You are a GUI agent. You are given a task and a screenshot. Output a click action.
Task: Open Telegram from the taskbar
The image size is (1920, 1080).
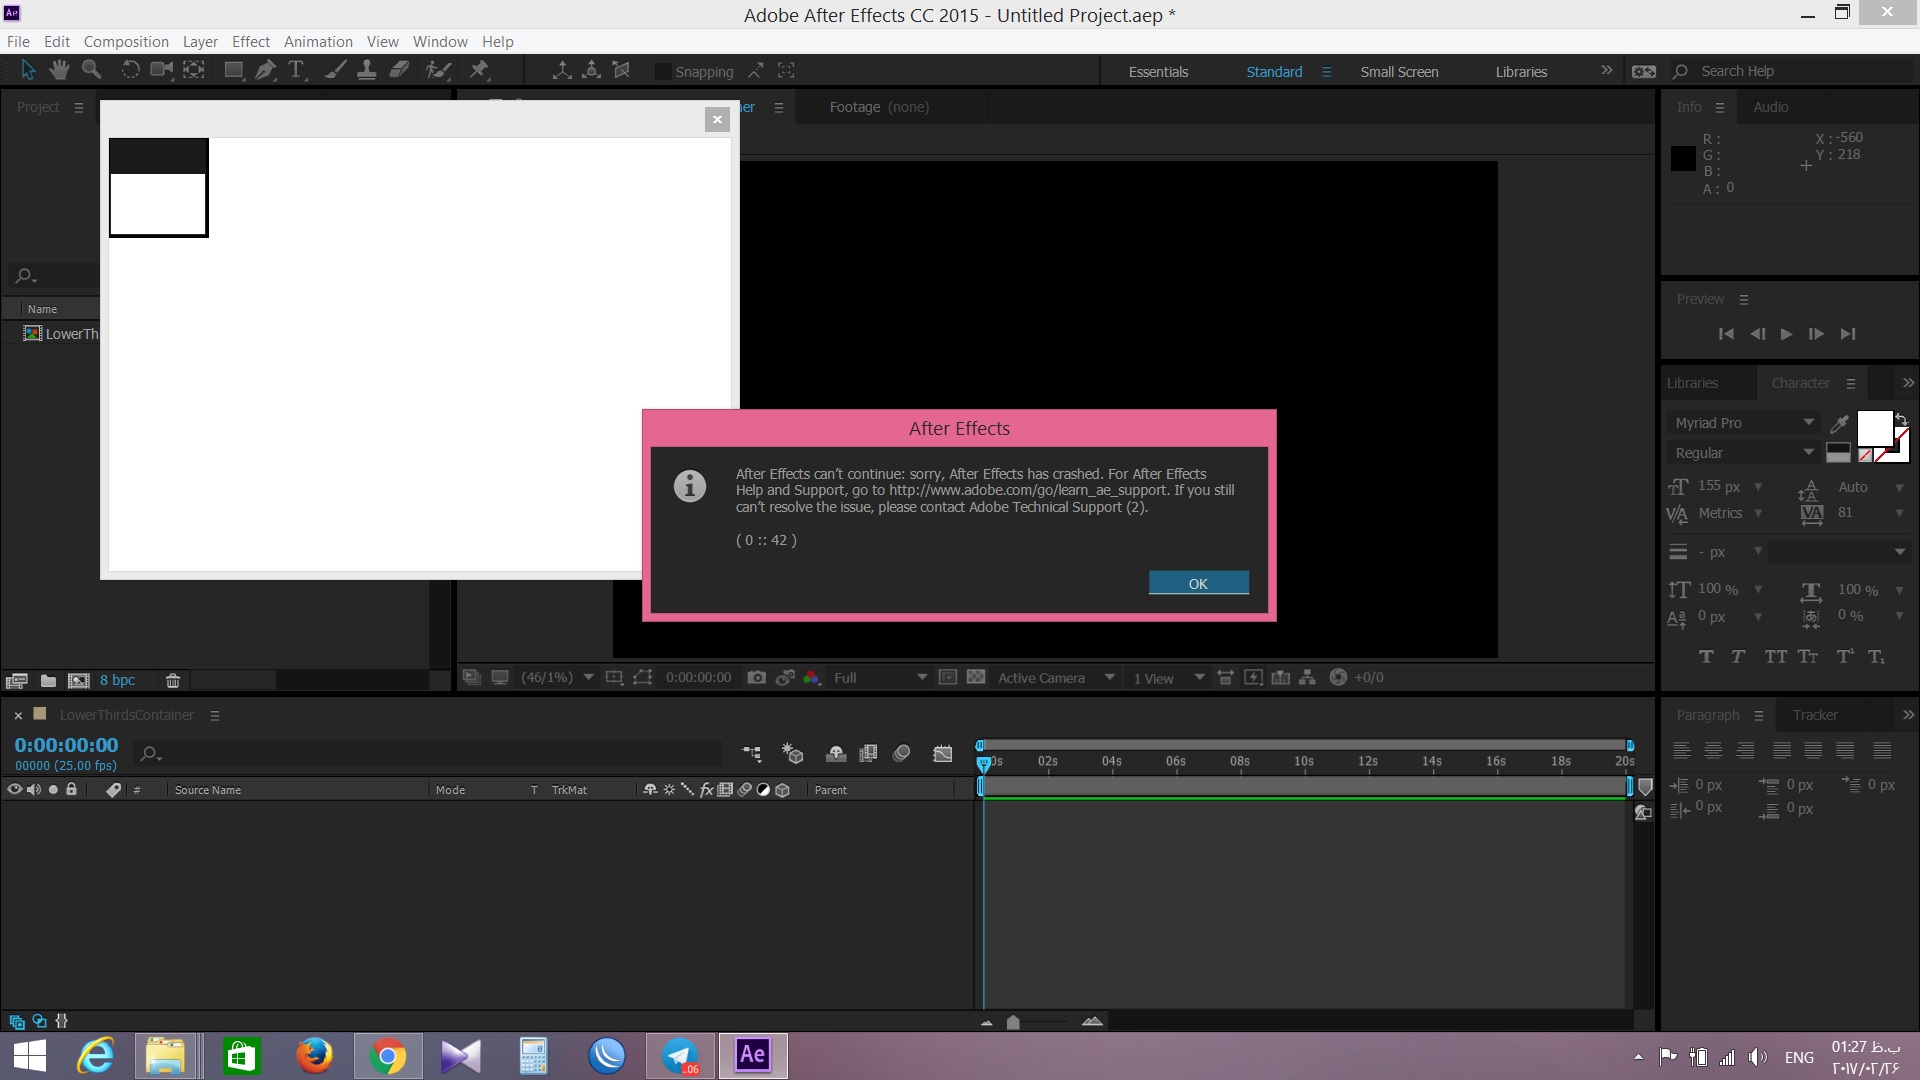coord(680,1056)
